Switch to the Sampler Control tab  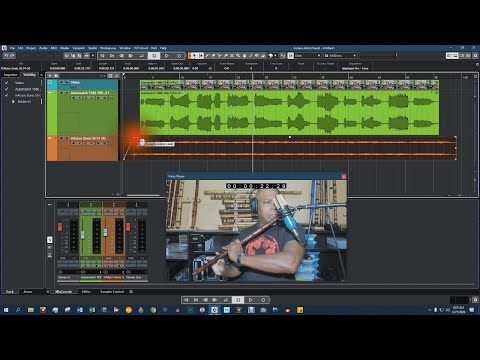(x=112, y=292)
